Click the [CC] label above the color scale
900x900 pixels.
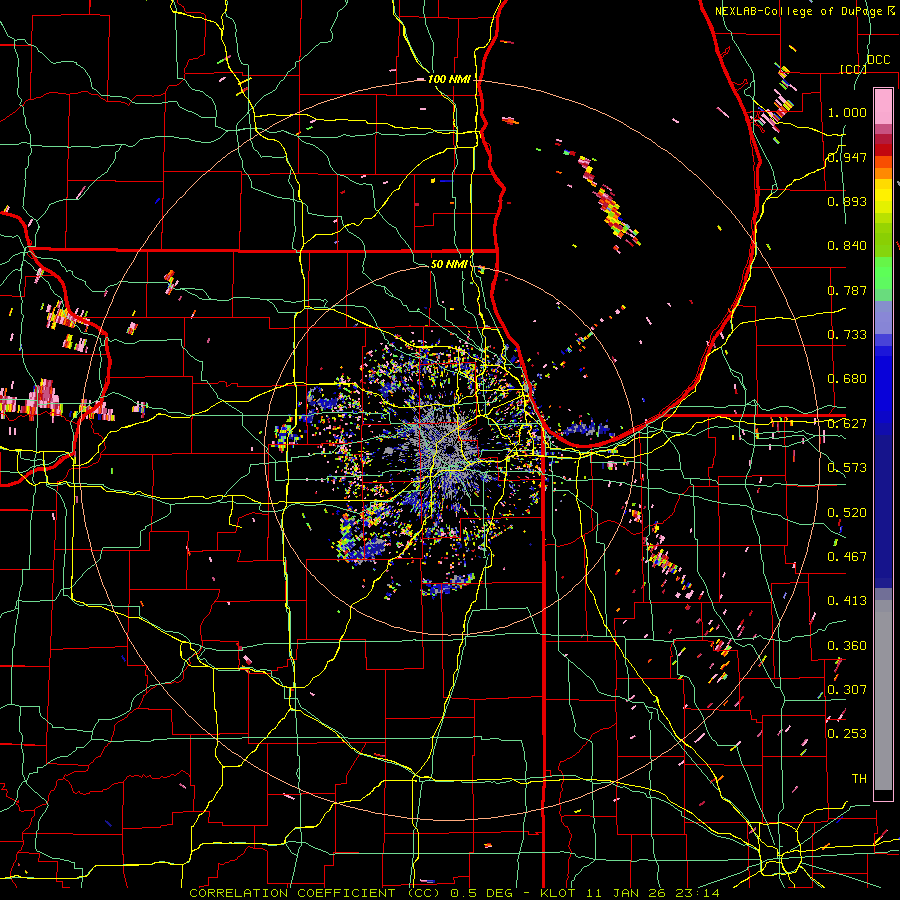point(854,69)
